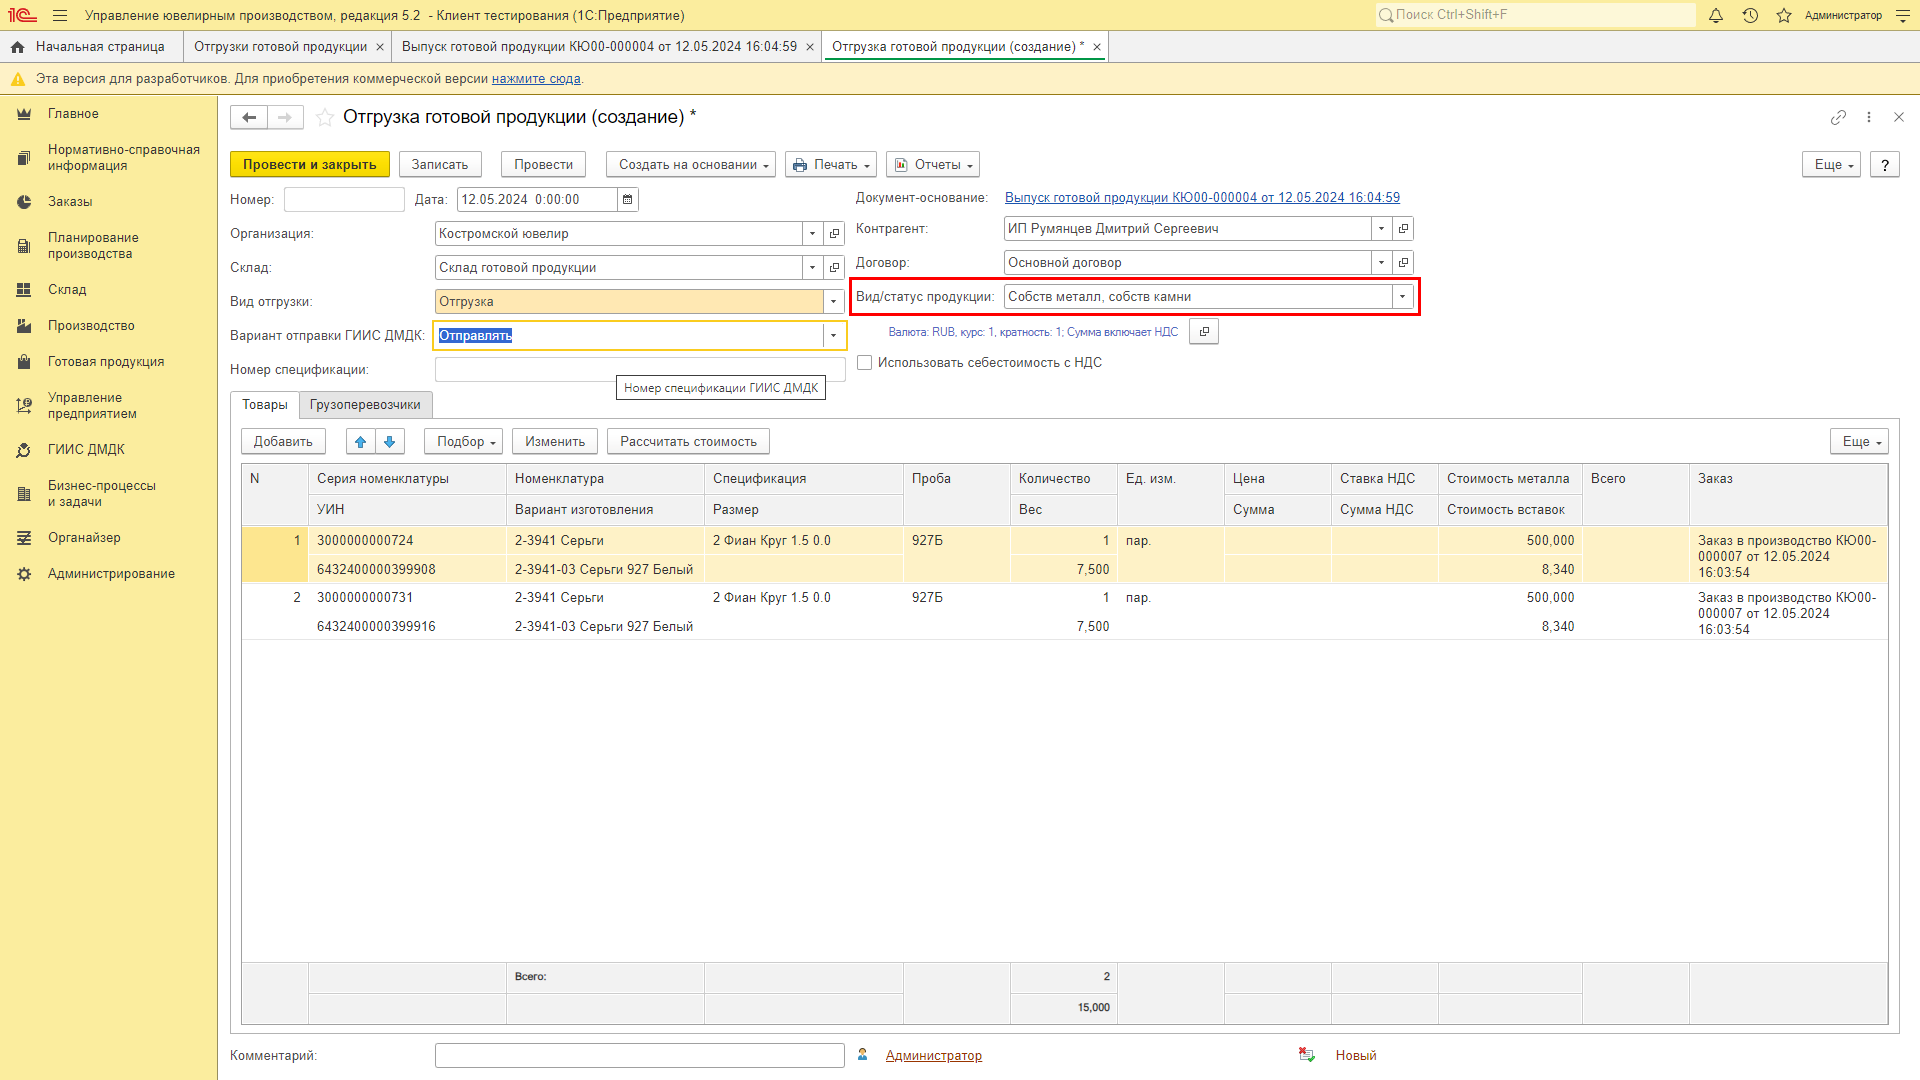Open Печать dropdown menu
This screenshot has height=1080, width=1920.
click(x=832, y=165)
